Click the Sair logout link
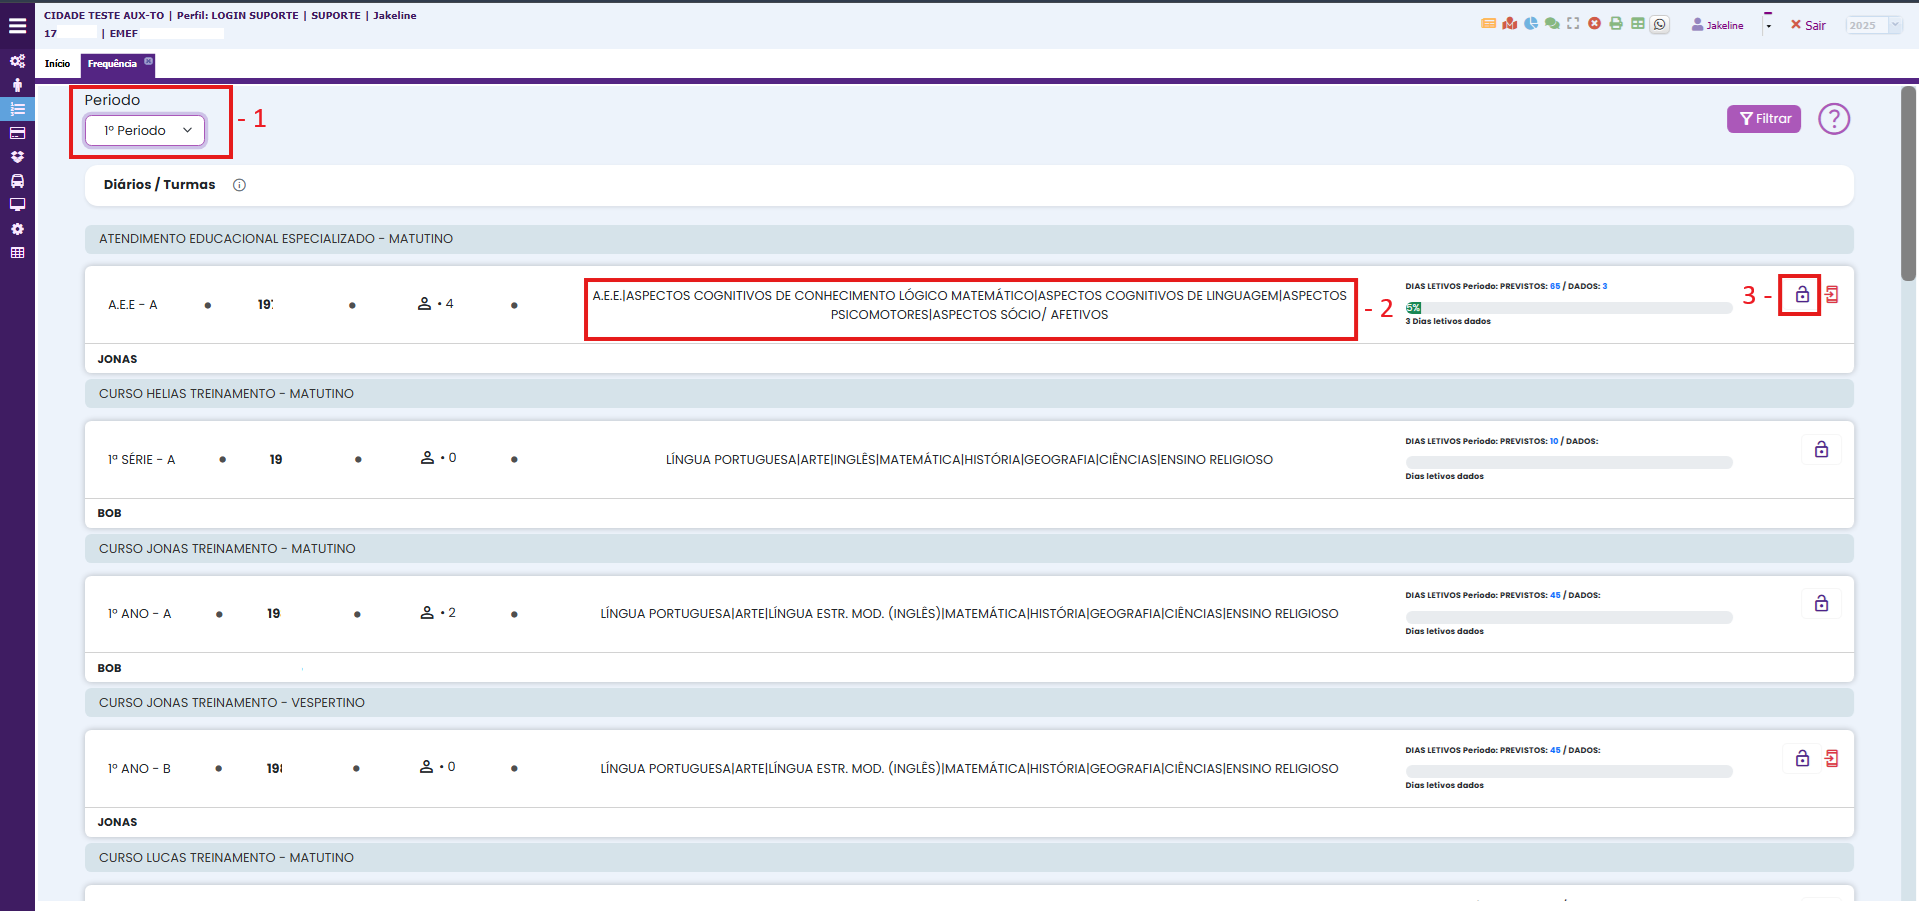Image resolution: width=1919 pixels, height=912 pixels. 1808,26
